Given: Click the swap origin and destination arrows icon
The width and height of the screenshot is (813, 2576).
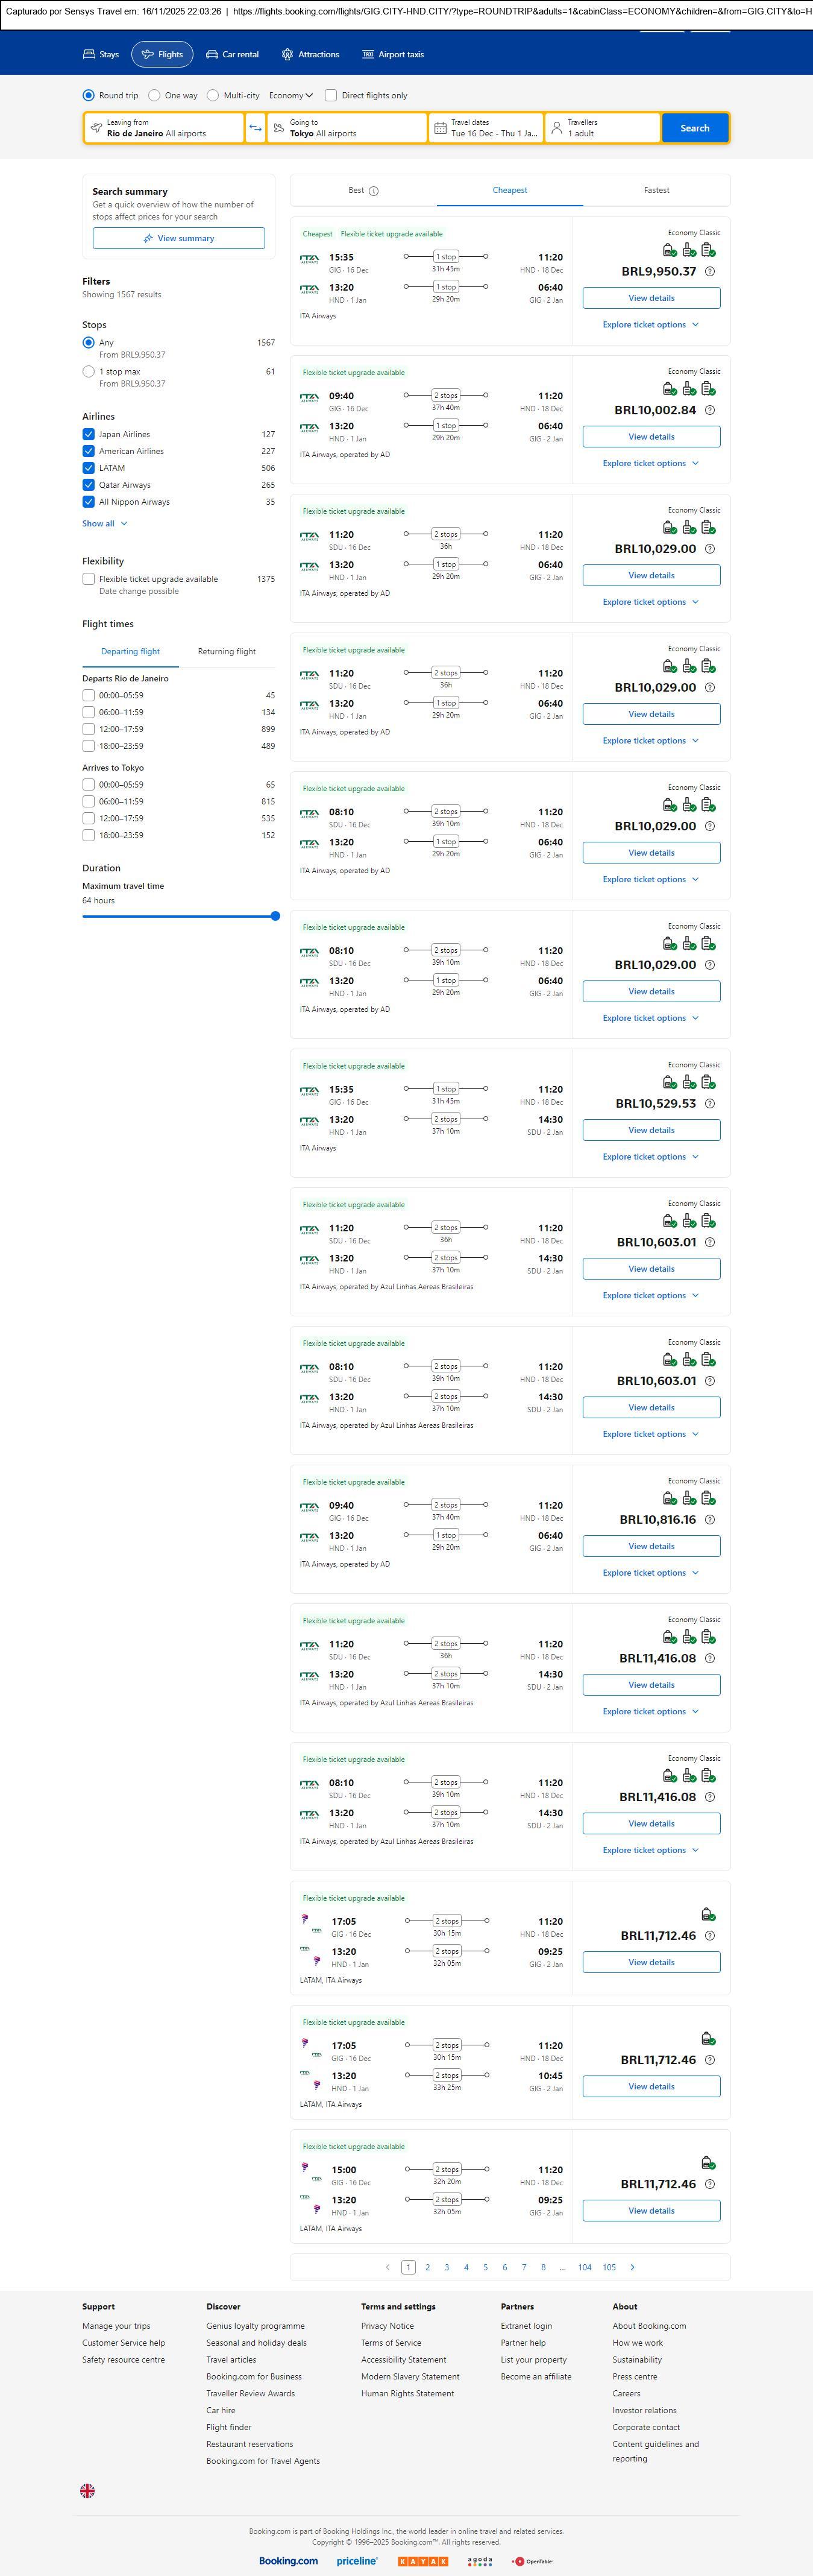Looking at the screenshot, I should click(x=255, y=128).
